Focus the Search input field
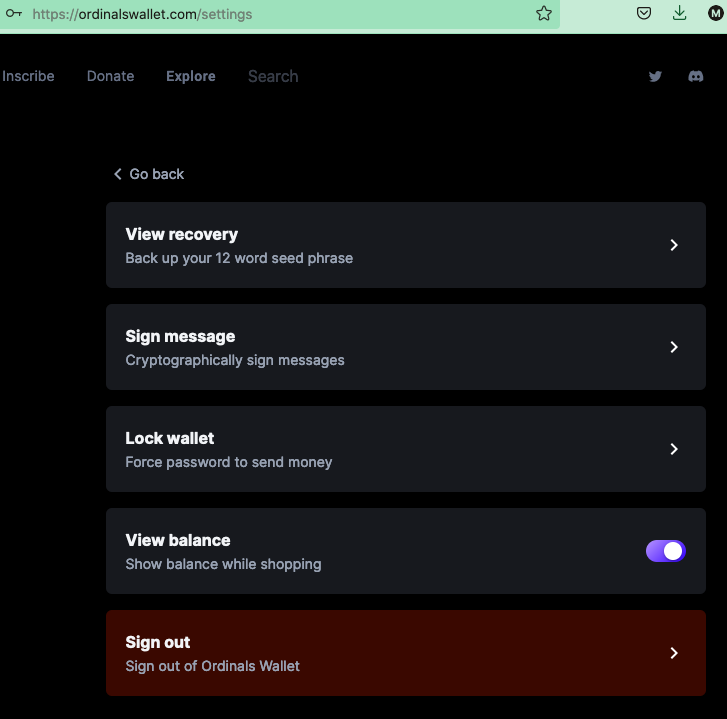Screen dimensions: 727x719 coord(273,76)
